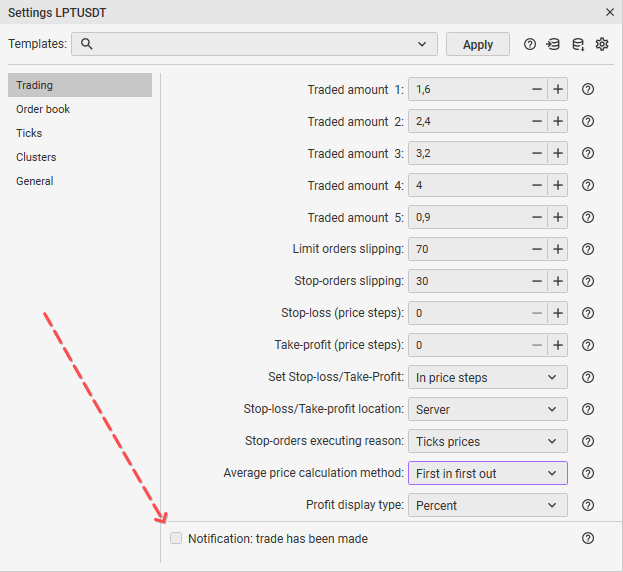Open help icon next to Apply button
Image resolution: width=623 pixels, height=572 pixels.
pos(530,44)
